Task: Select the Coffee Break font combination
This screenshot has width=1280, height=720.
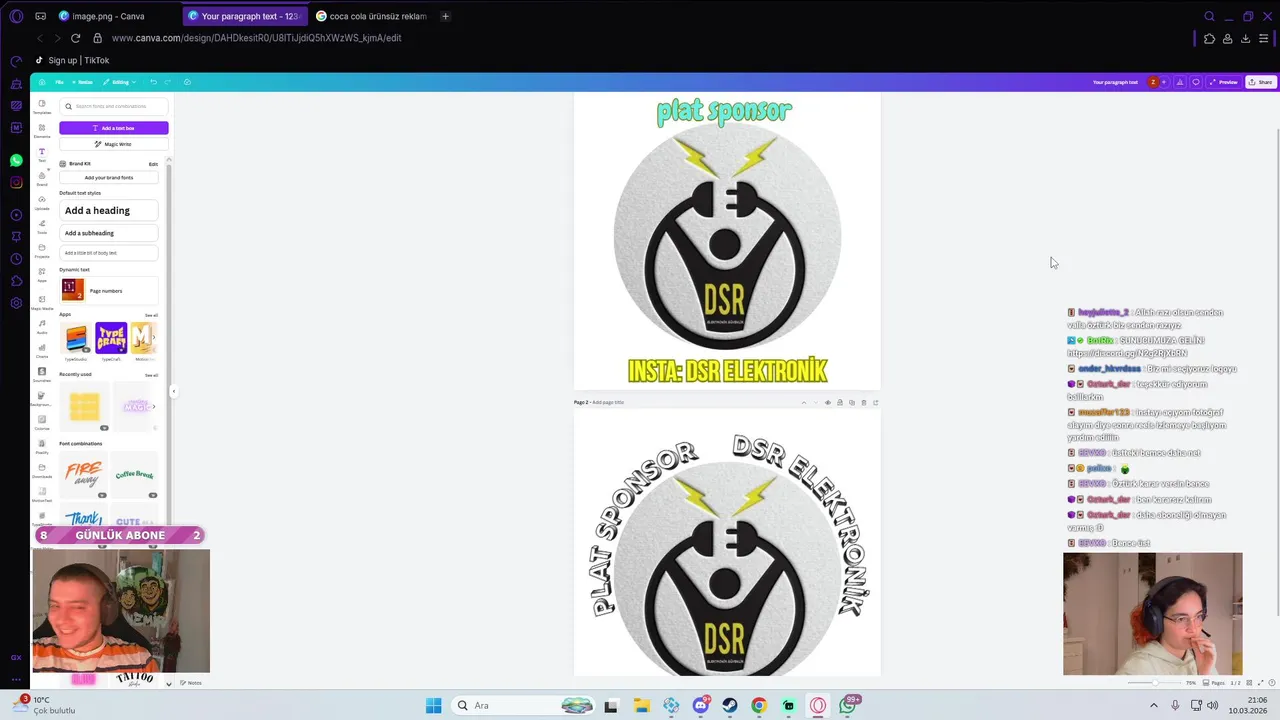Action: click(134, 474)
